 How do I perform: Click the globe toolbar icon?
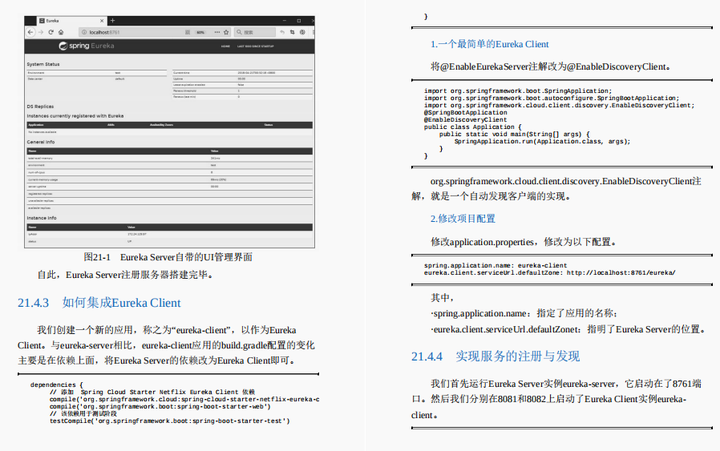pyautogui.click(x=303, y=32)
